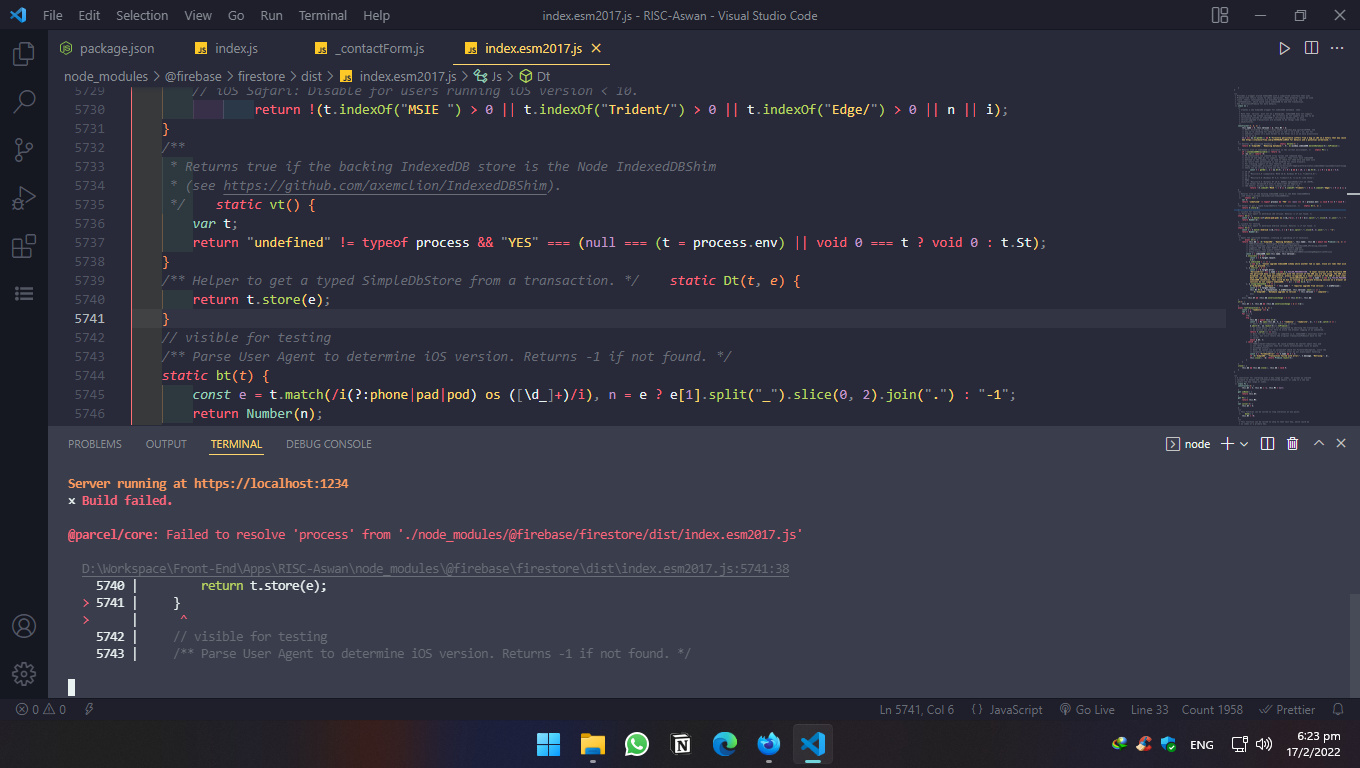Click the Dt method breadcrumb item
Screen dimensions: 1360x768
pyautogui.click(x=535, y=76)
